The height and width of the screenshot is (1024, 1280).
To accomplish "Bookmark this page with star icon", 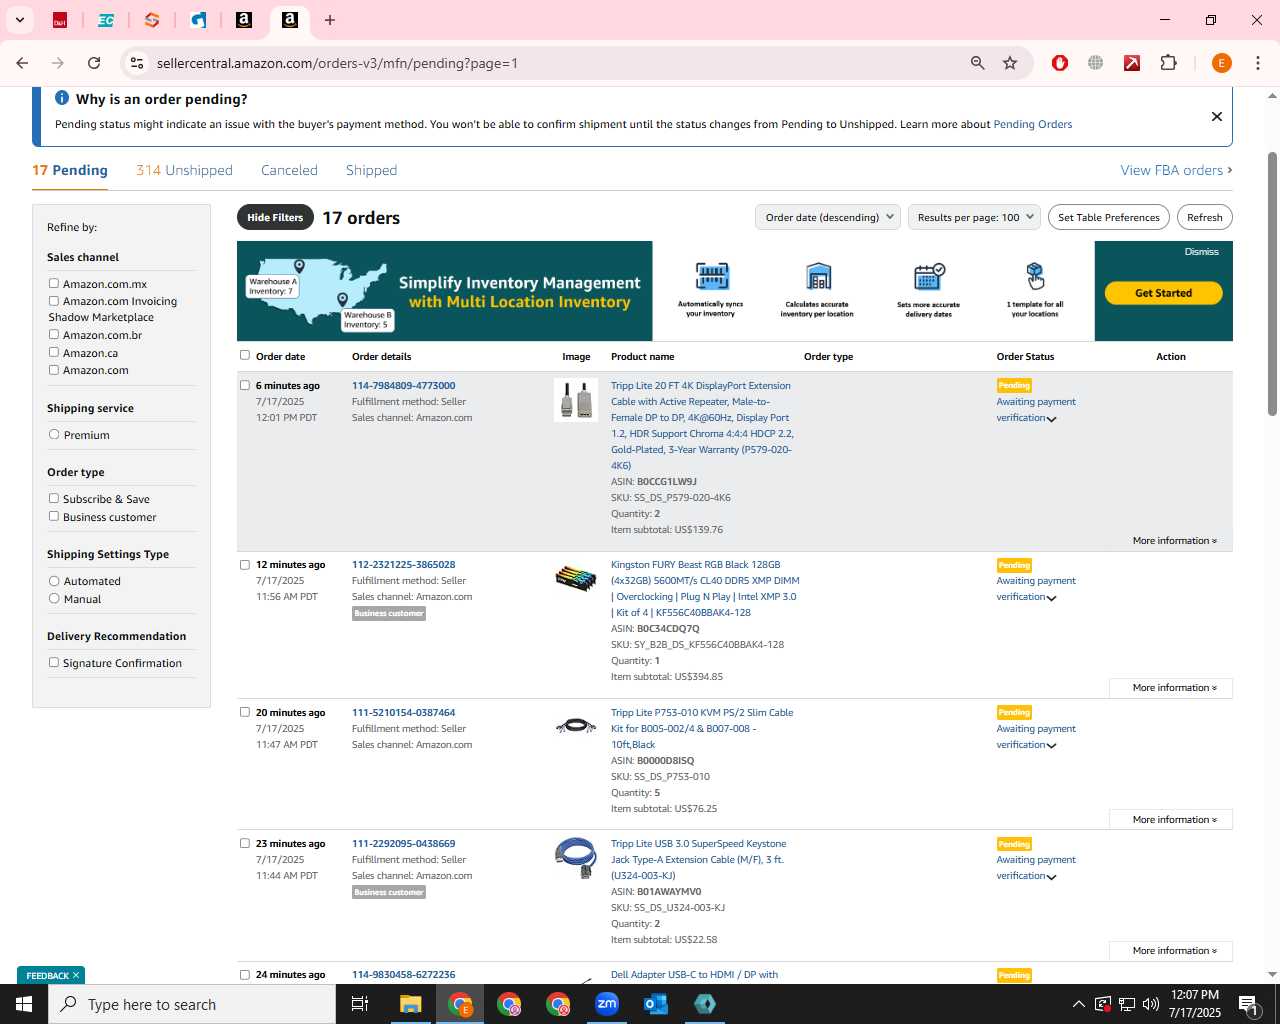I will click(x=1010, y=63).
